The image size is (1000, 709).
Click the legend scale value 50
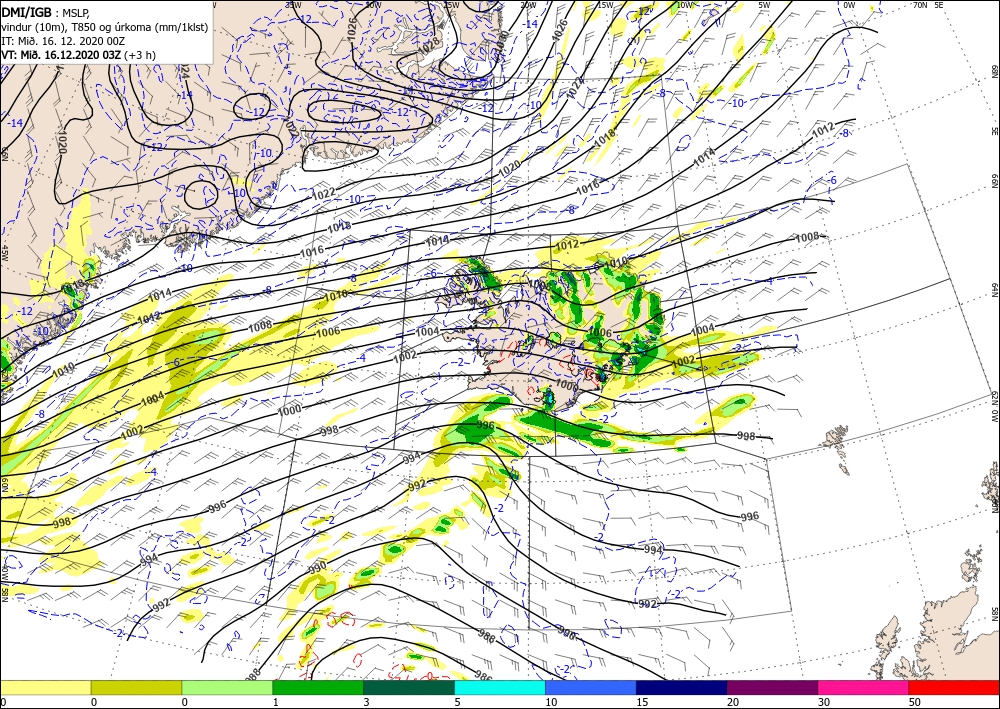tap(915, 702)
